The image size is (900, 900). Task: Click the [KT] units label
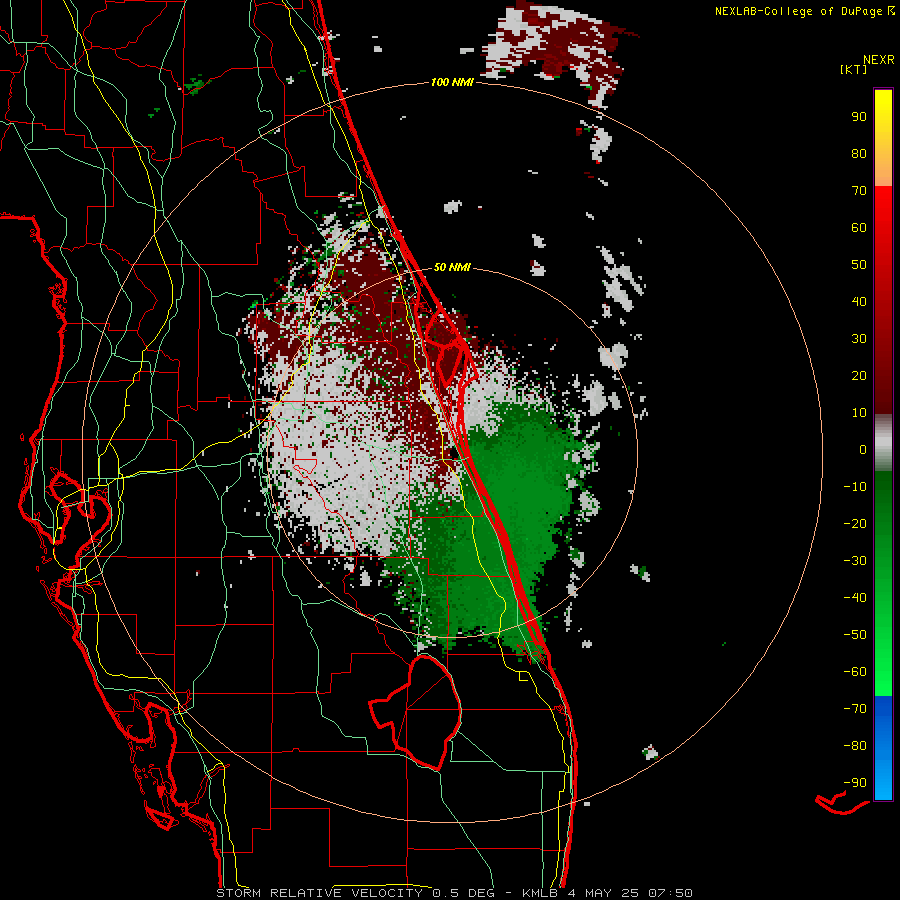point(853,69)
